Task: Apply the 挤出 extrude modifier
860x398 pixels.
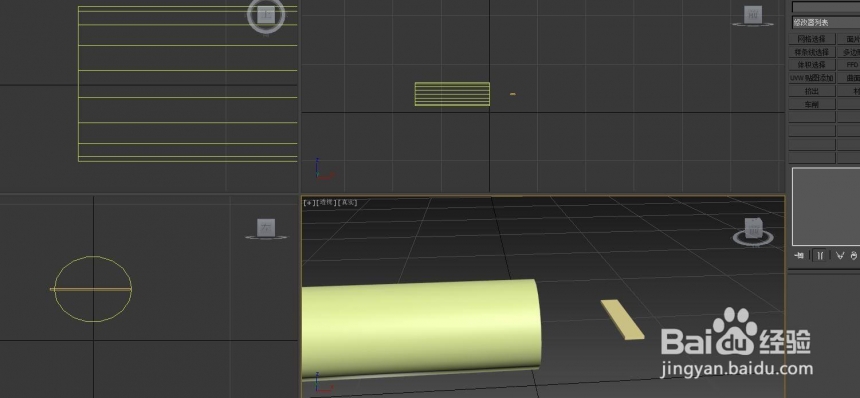Action: [812, 91]
